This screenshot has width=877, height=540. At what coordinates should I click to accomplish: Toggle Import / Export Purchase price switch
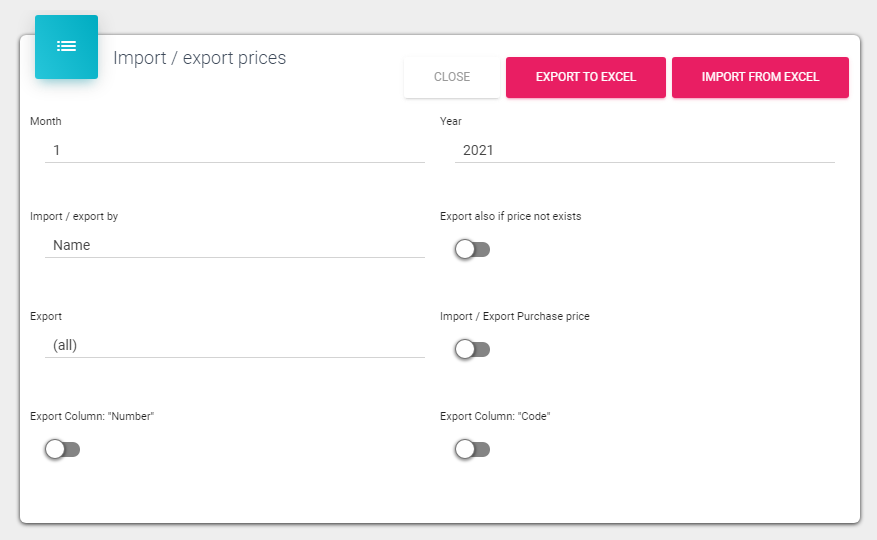pos(472,349)
